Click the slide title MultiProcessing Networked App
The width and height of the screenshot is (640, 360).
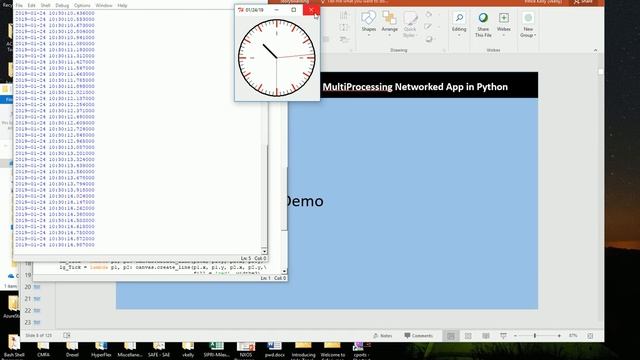(x=415, y=87)
